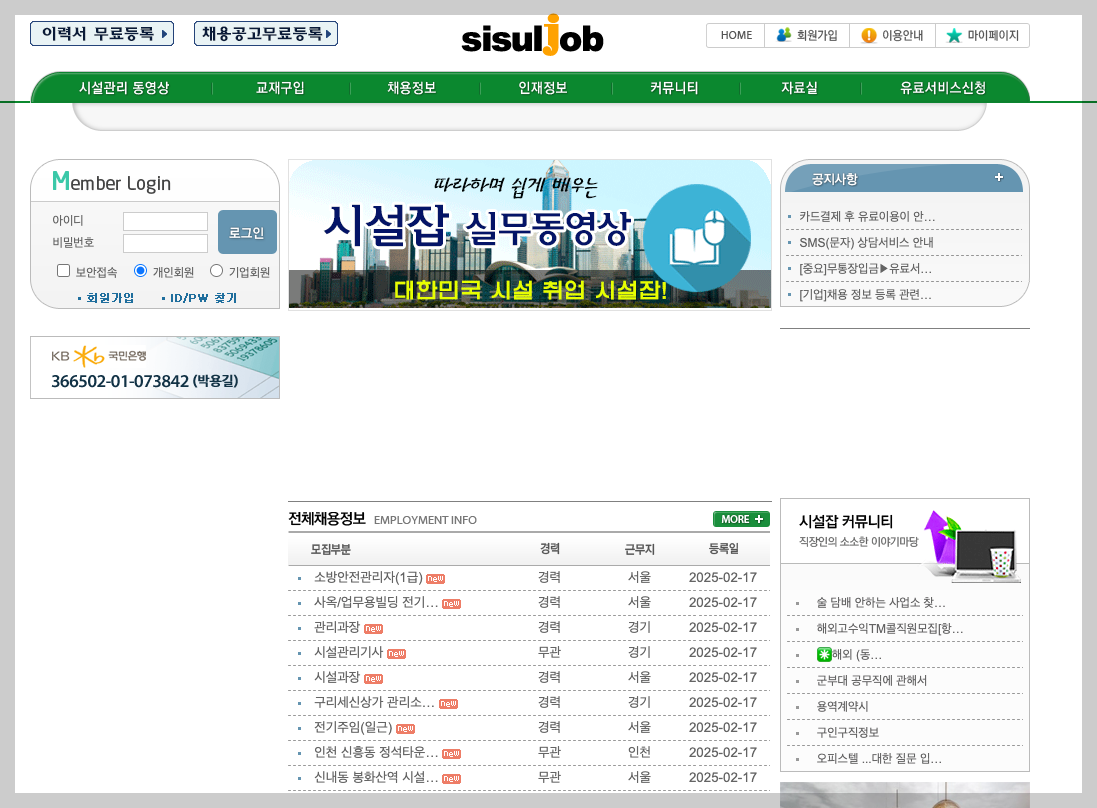This screenshot has height=808, width=1097.
Task: Open 마이페이지 via the star icon
Action: click(x=951, y=35)
